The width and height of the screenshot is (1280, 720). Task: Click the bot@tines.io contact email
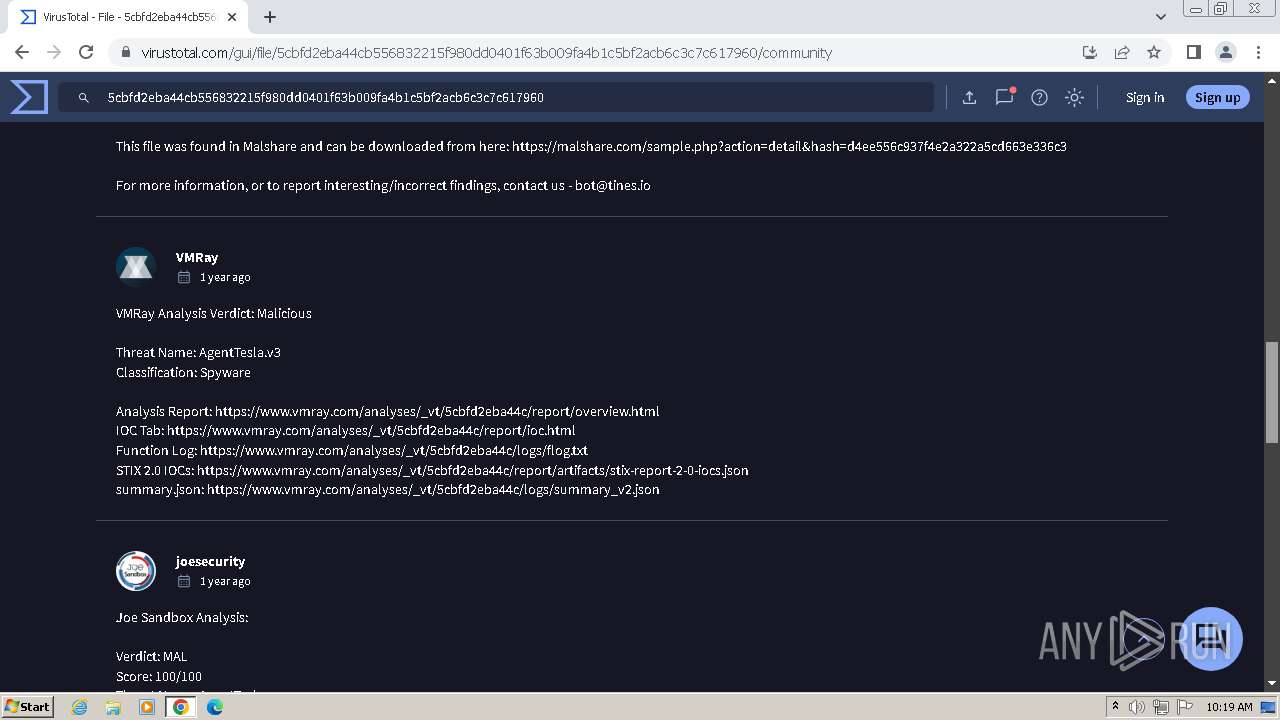pos(612,185)
